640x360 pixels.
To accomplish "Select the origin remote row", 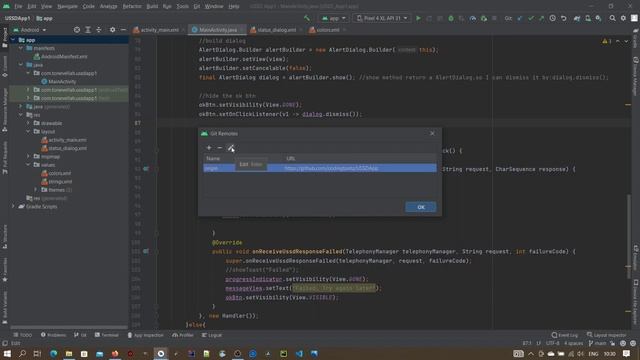I will coord(320,168).
